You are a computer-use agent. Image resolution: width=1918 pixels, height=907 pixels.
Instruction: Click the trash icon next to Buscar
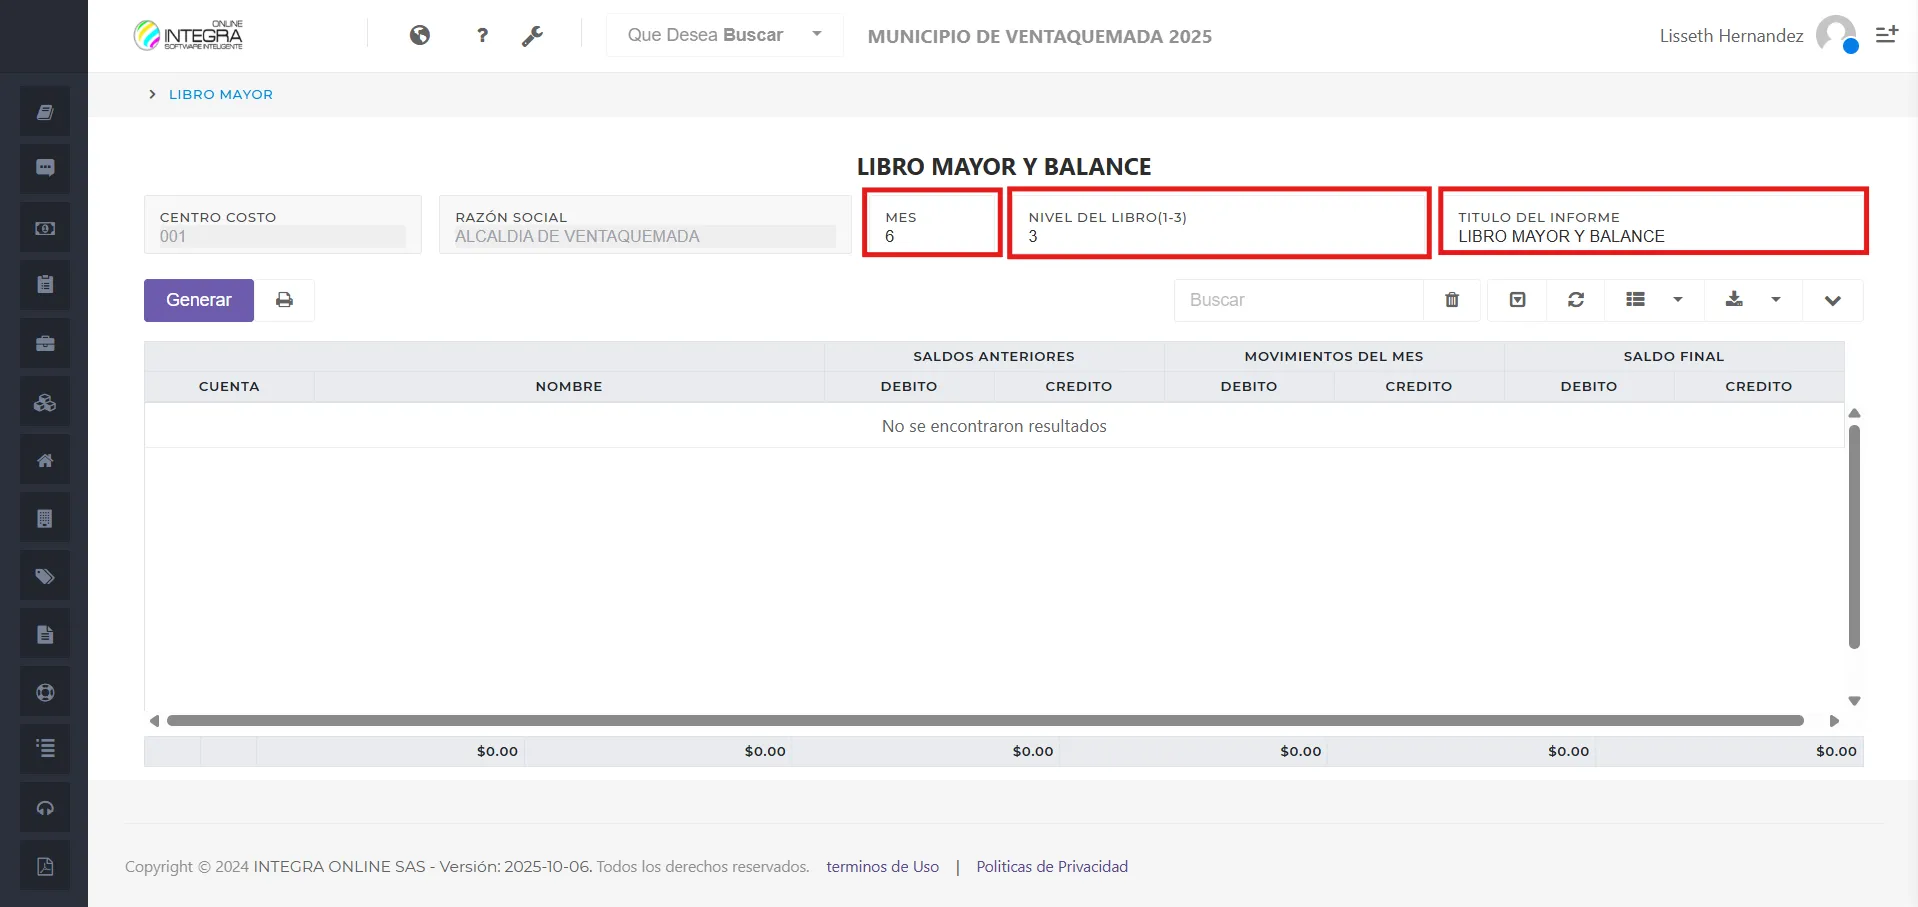[x=1452, y=300]
